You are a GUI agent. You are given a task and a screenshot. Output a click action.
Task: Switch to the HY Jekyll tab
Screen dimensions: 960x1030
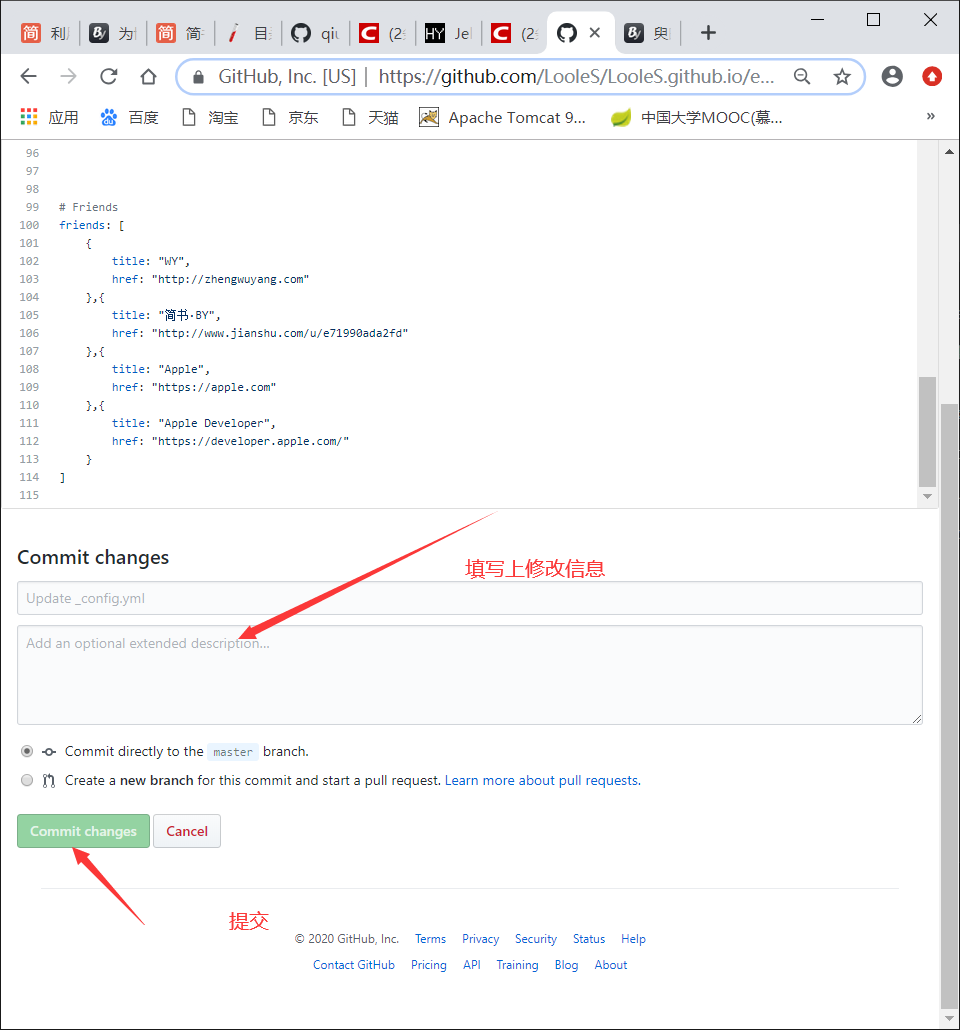pyautogui.click(x=449, y=33)
